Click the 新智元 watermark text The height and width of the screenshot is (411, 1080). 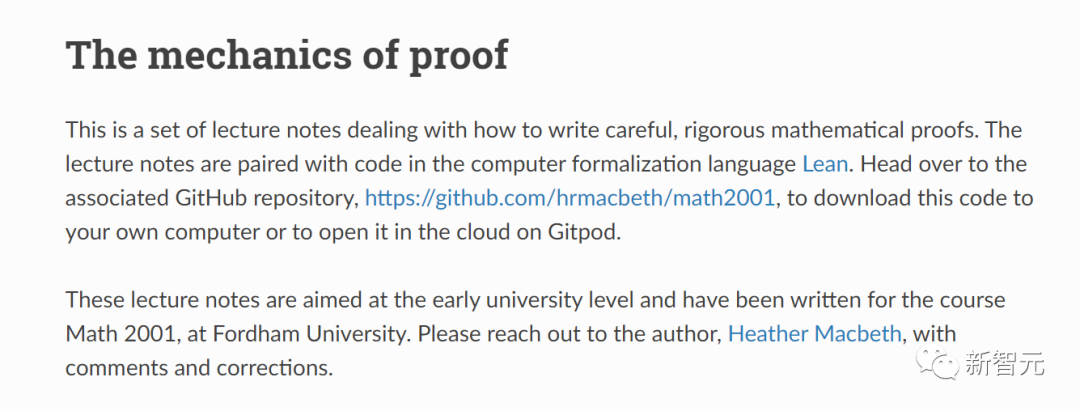click(x=1004, y=363)
